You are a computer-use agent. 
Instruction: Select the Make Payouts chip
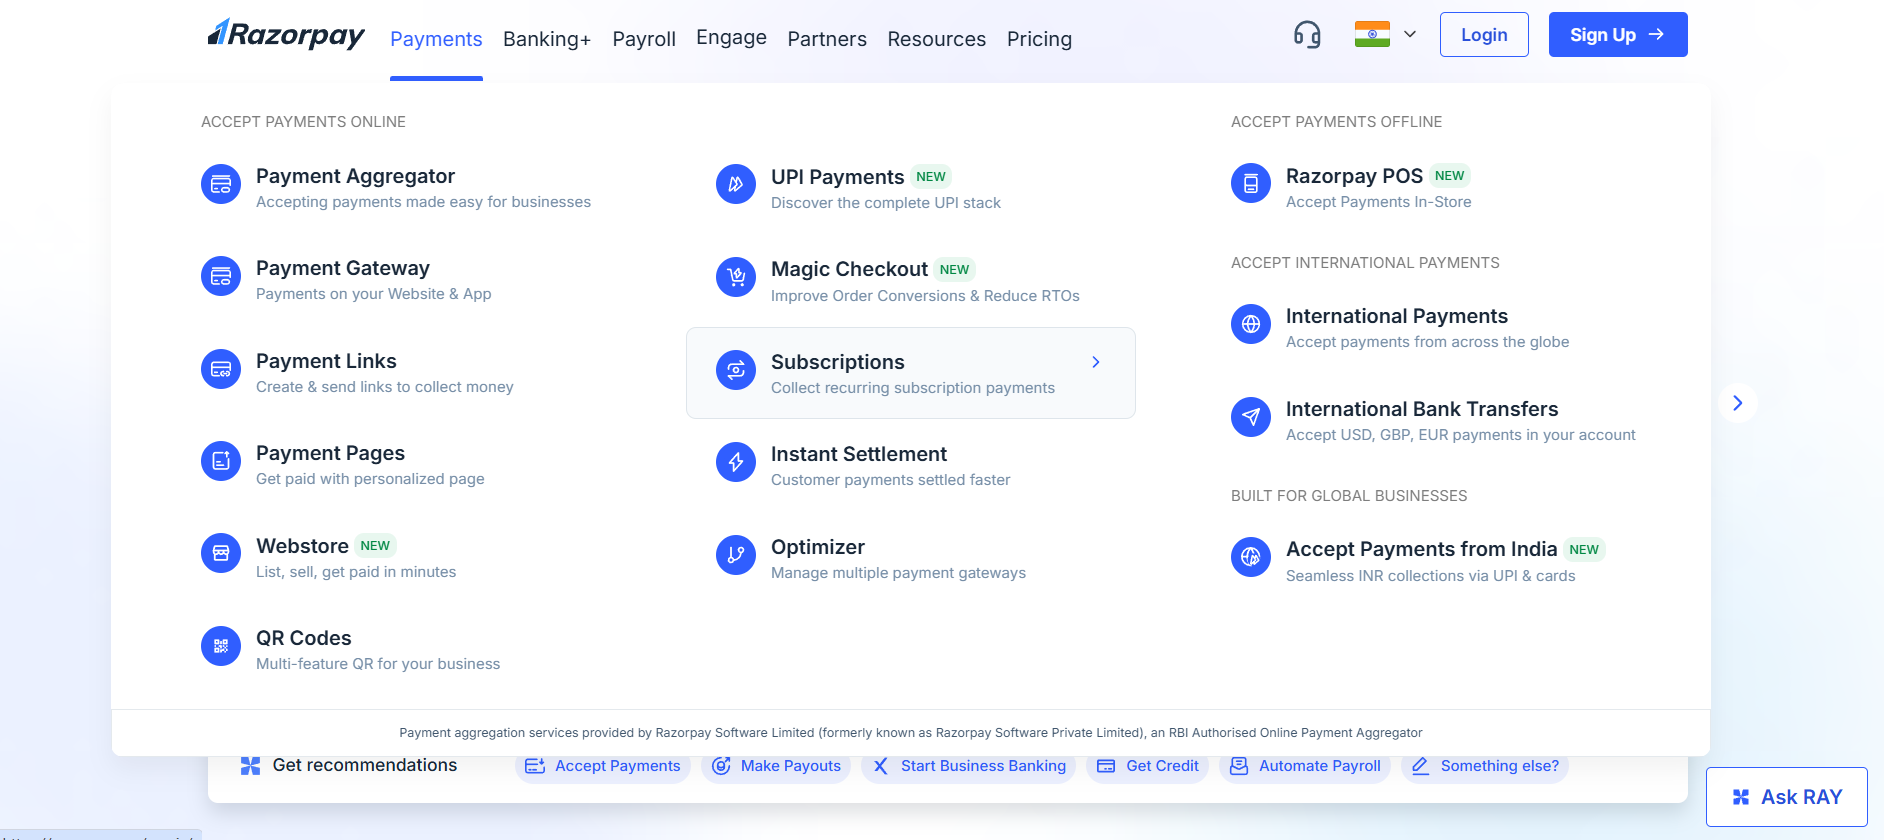click(x=776, y=766)
